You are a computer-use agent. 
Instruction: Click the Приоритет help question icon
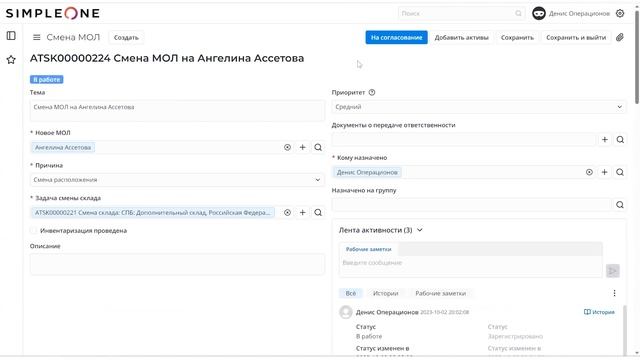pos(372,93)
